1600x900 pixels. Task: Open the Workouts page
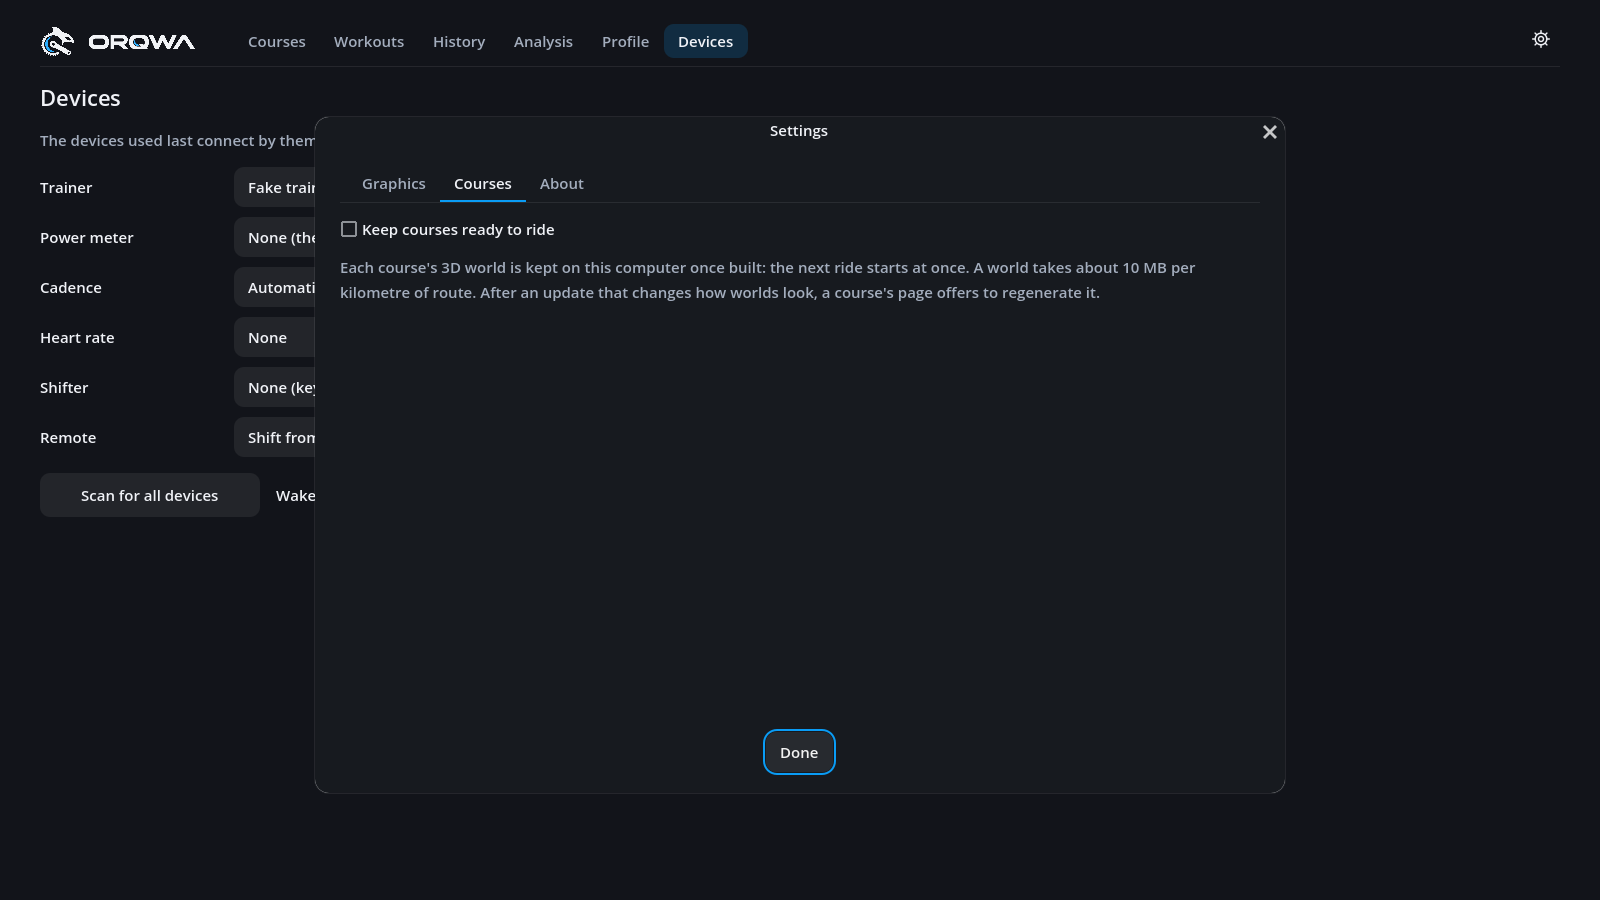click(369, 41)
